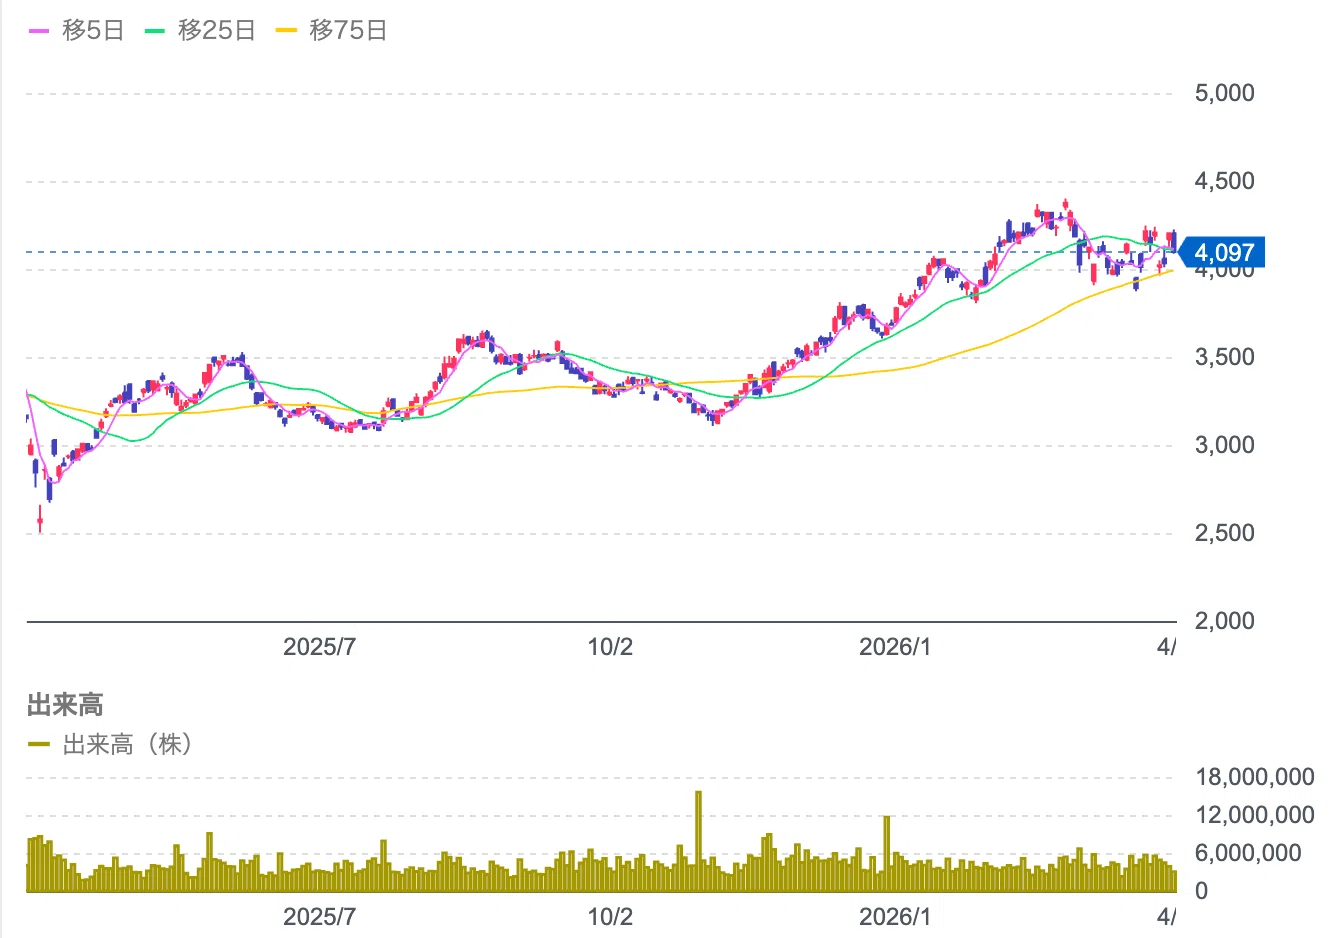Toggle the 移75日 moving average legend
This screenshot has width=1334, height=938.
[x=332, y=31]
